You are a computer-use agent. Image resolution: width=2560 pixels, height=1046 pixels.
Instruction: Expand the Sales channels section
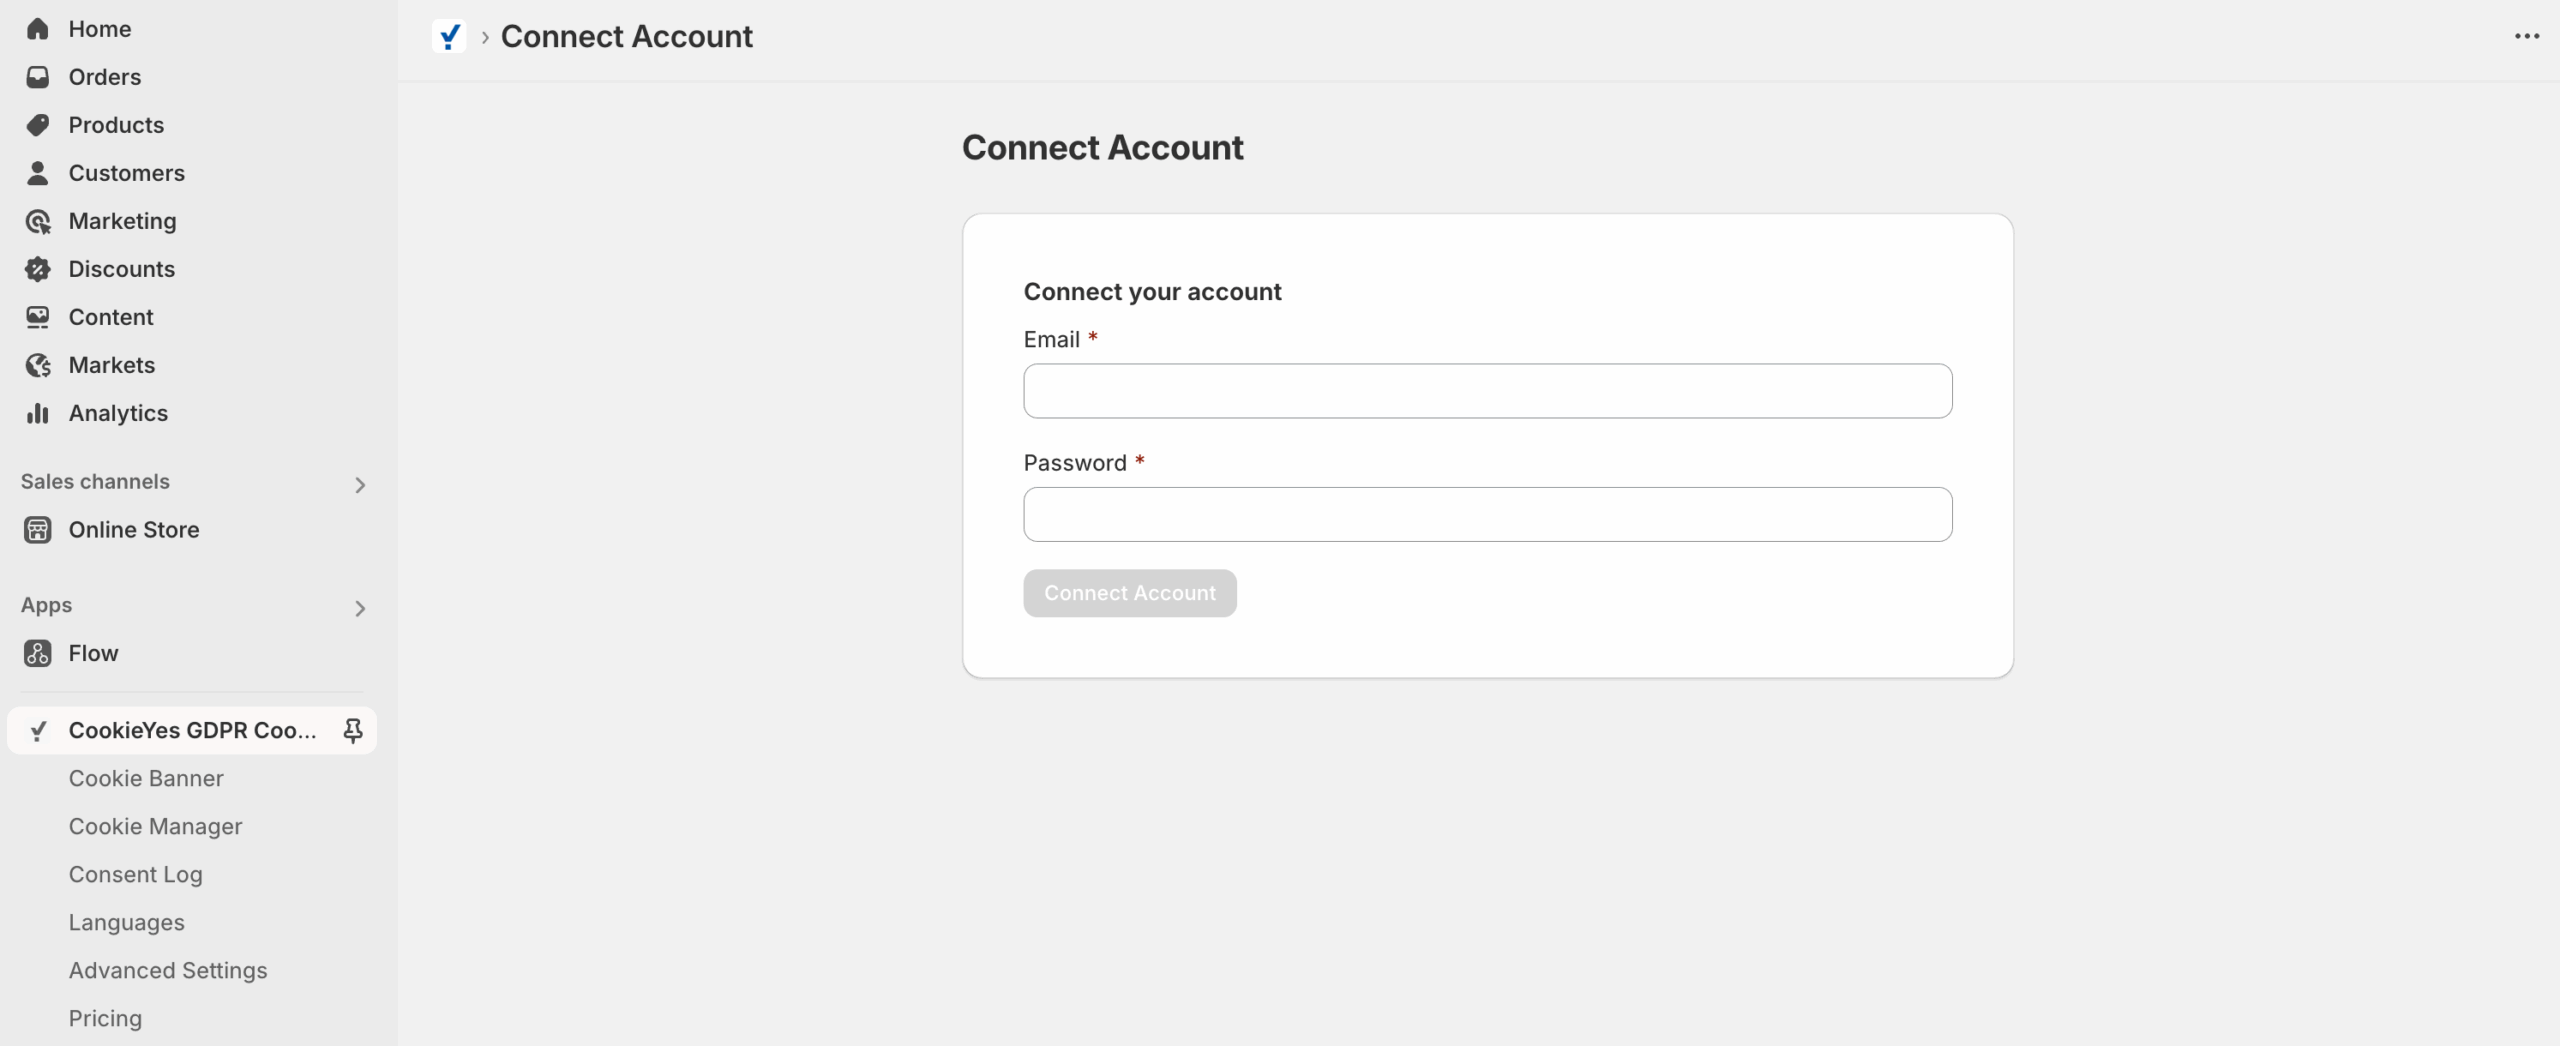pos(360,485)
